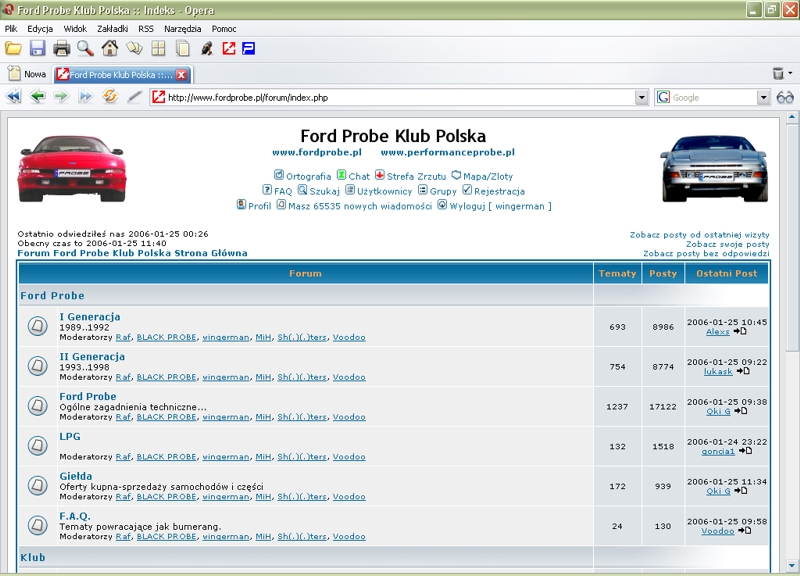Open the Widok menu

click(75, 29)
